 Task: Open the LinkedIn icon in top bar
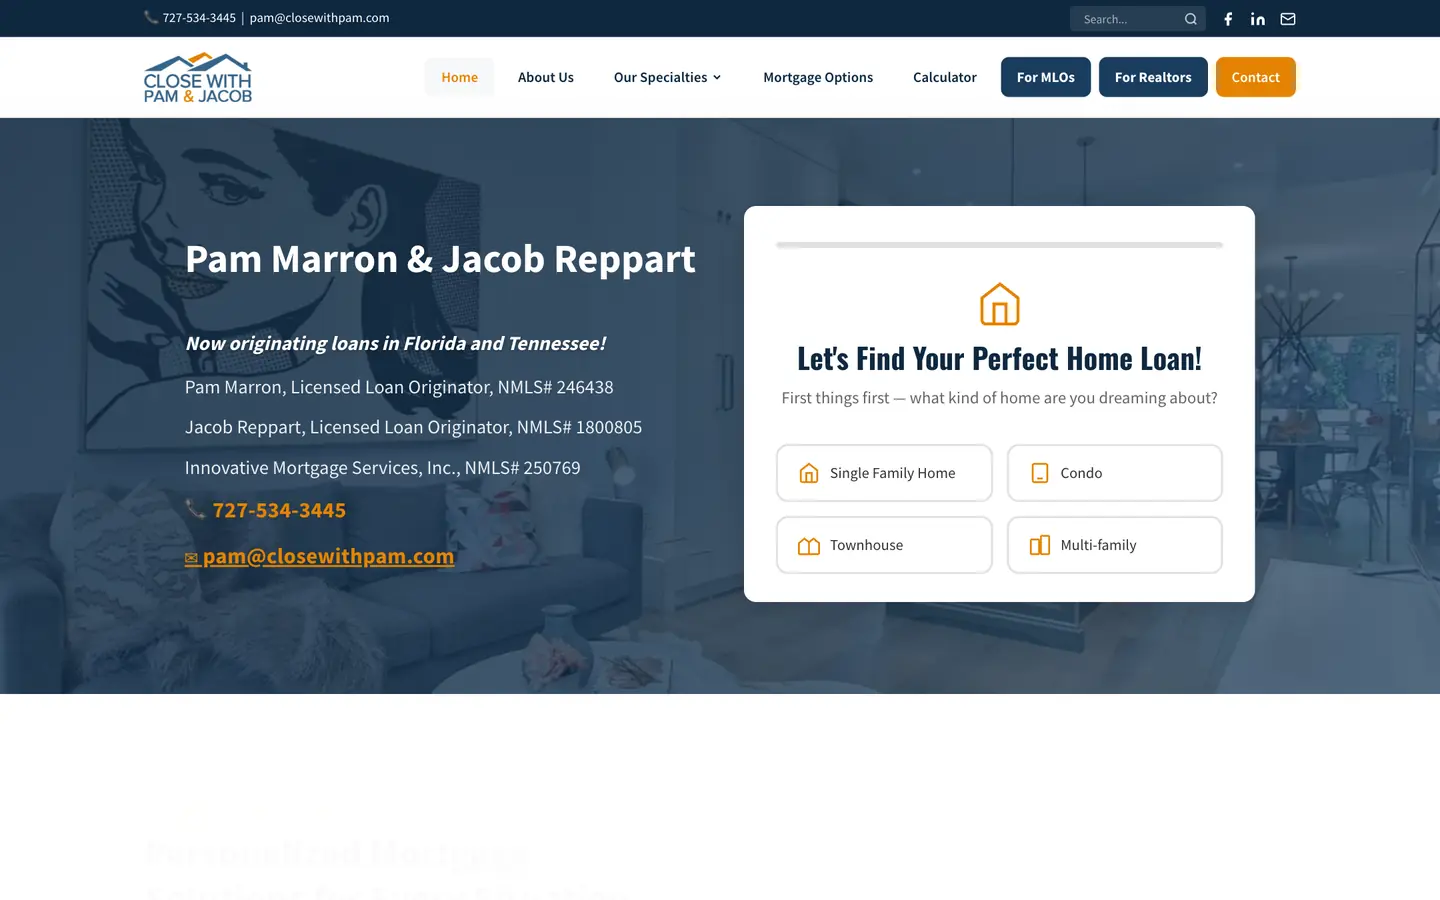point(1258,19)
